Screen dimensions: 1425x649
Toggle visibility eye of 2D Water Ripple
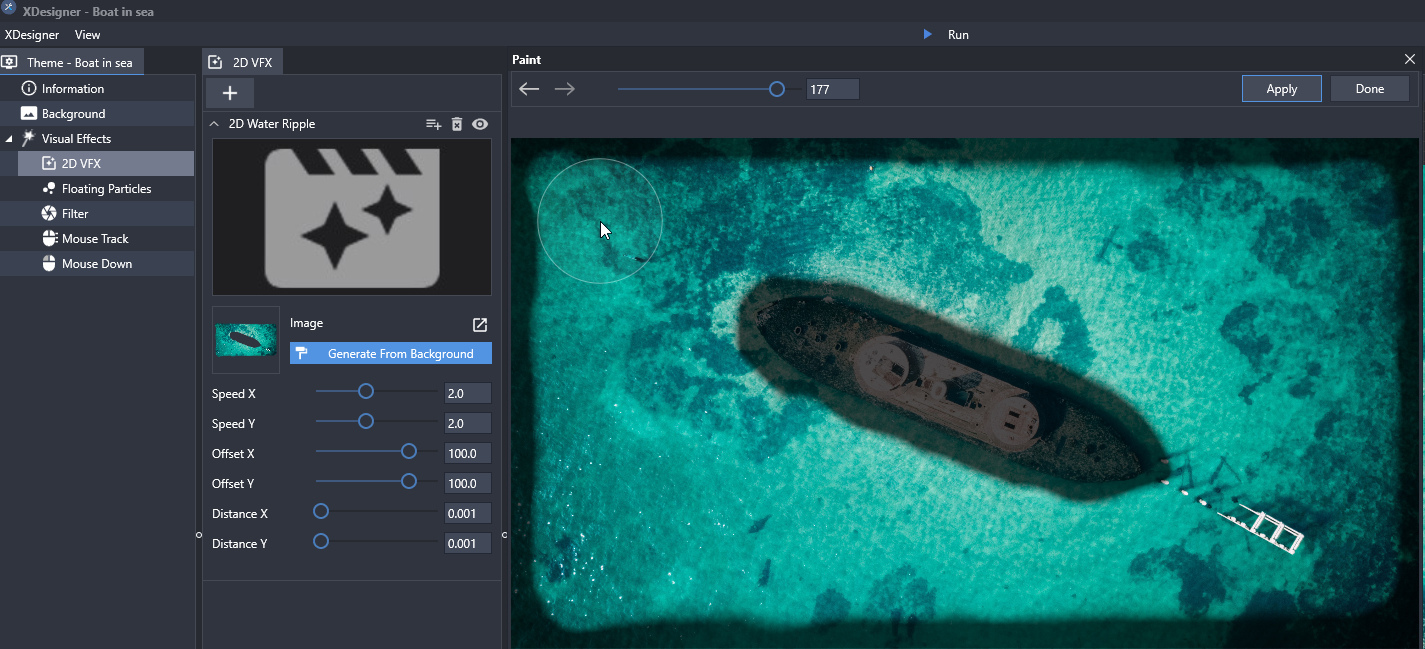[x=480, y=124]
